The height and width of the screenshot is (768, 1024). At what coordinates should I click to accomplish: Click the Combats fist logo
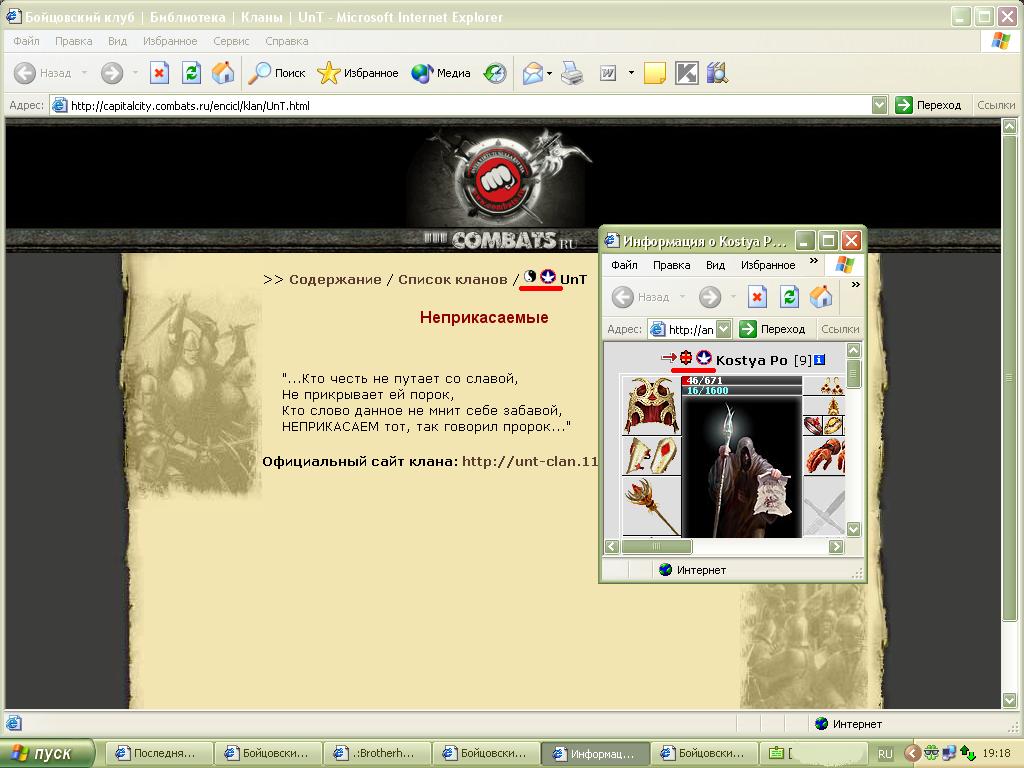pyautogui.click(x=500, y=178)
